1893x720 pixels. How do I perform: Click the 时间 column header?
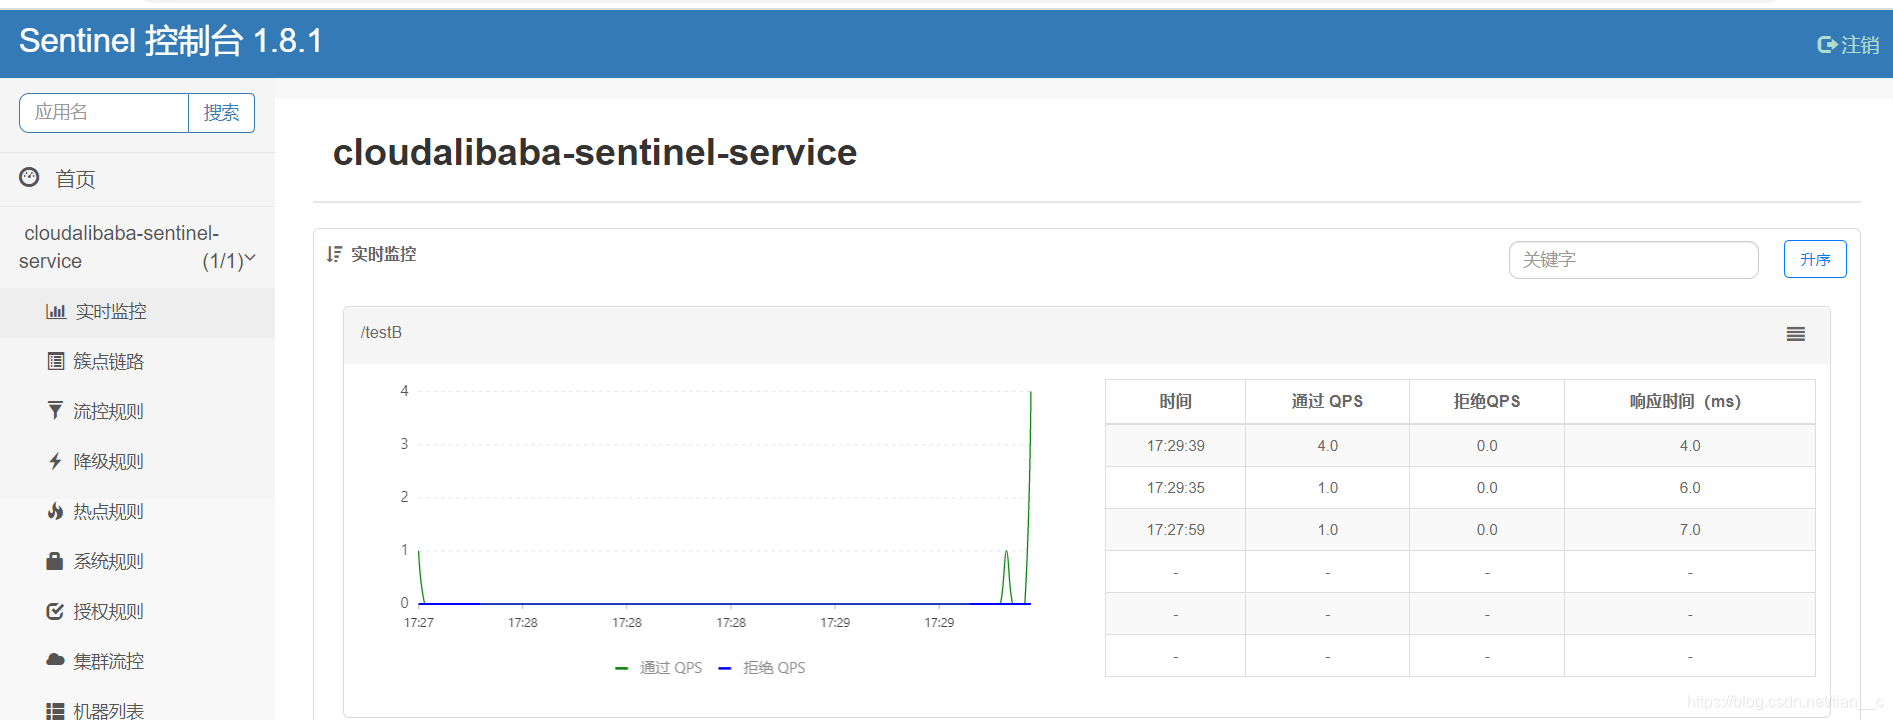pos(1175,401)
